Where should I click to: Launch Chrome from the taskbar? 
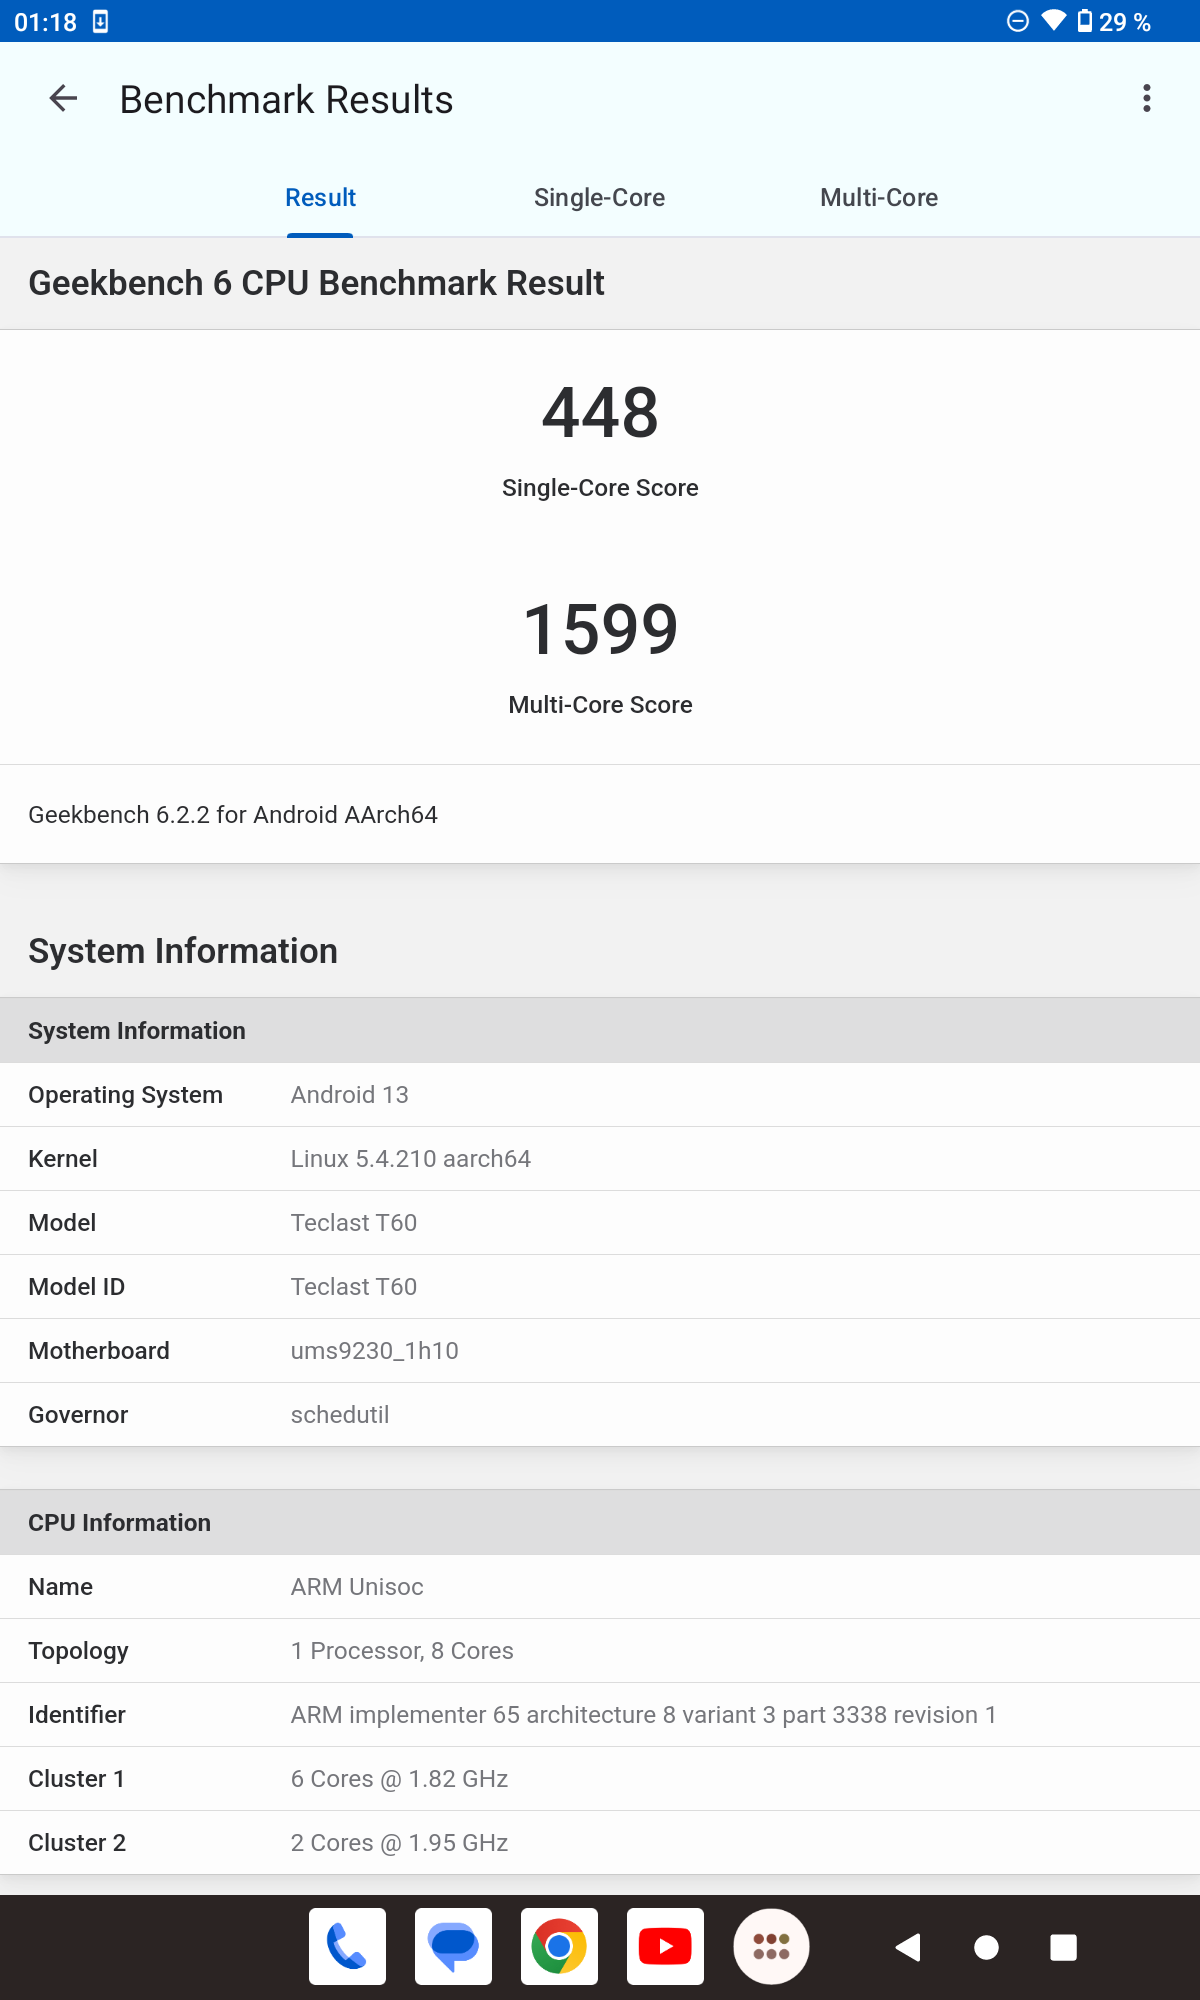click(x=559, y=1946)
